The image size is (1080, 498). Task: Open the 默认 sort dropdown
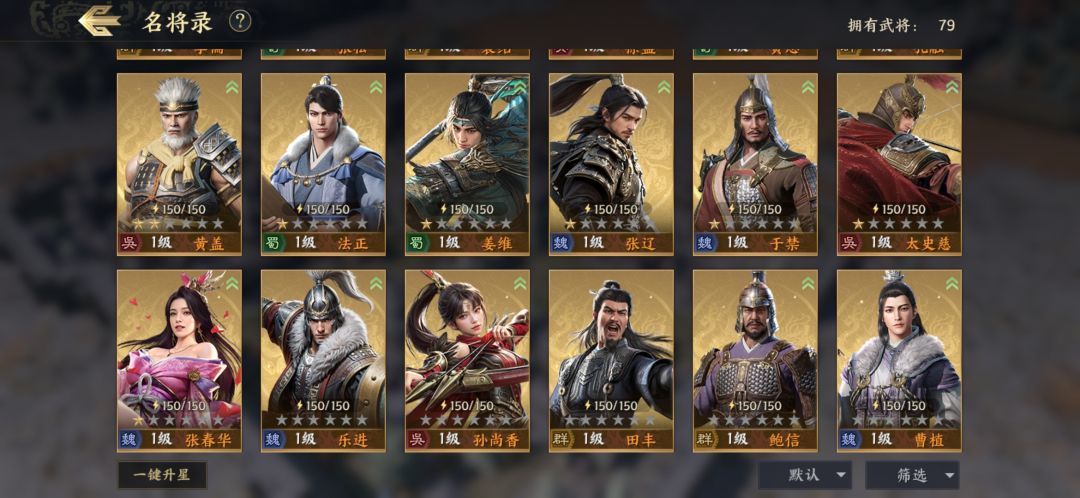click(804, 475)
